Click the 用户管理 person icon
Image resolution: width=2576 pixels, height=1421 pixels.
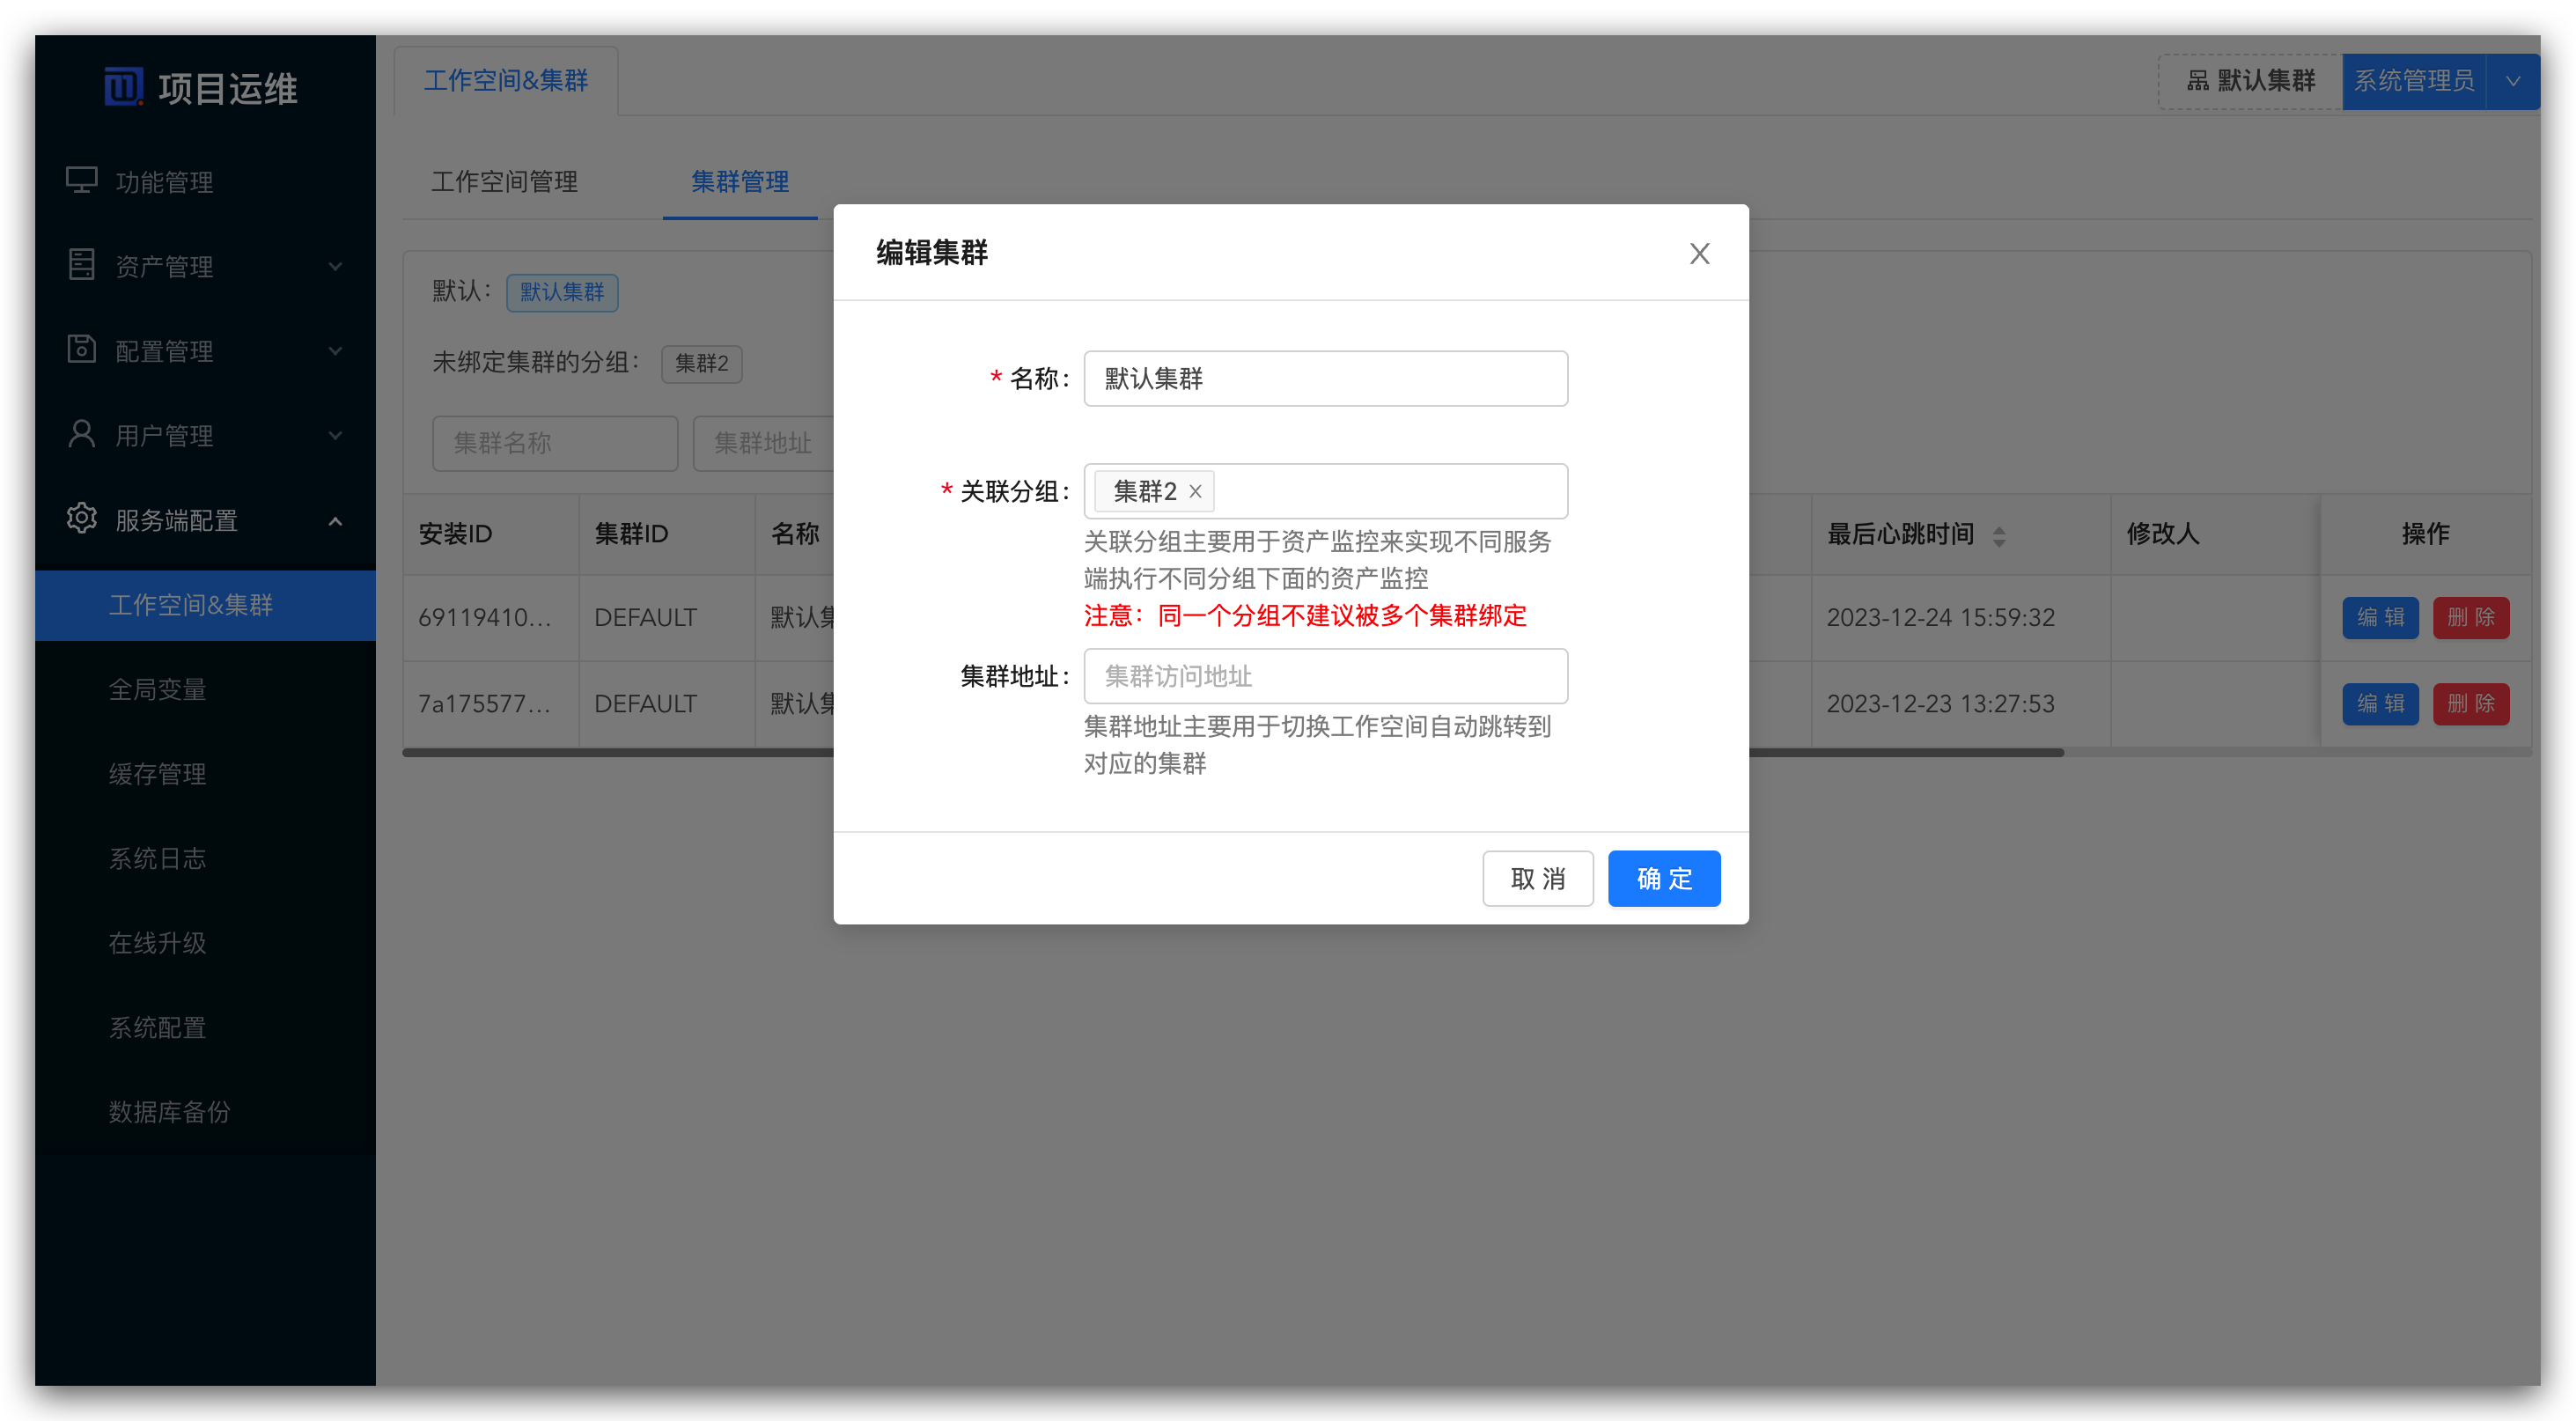point(81,434)
